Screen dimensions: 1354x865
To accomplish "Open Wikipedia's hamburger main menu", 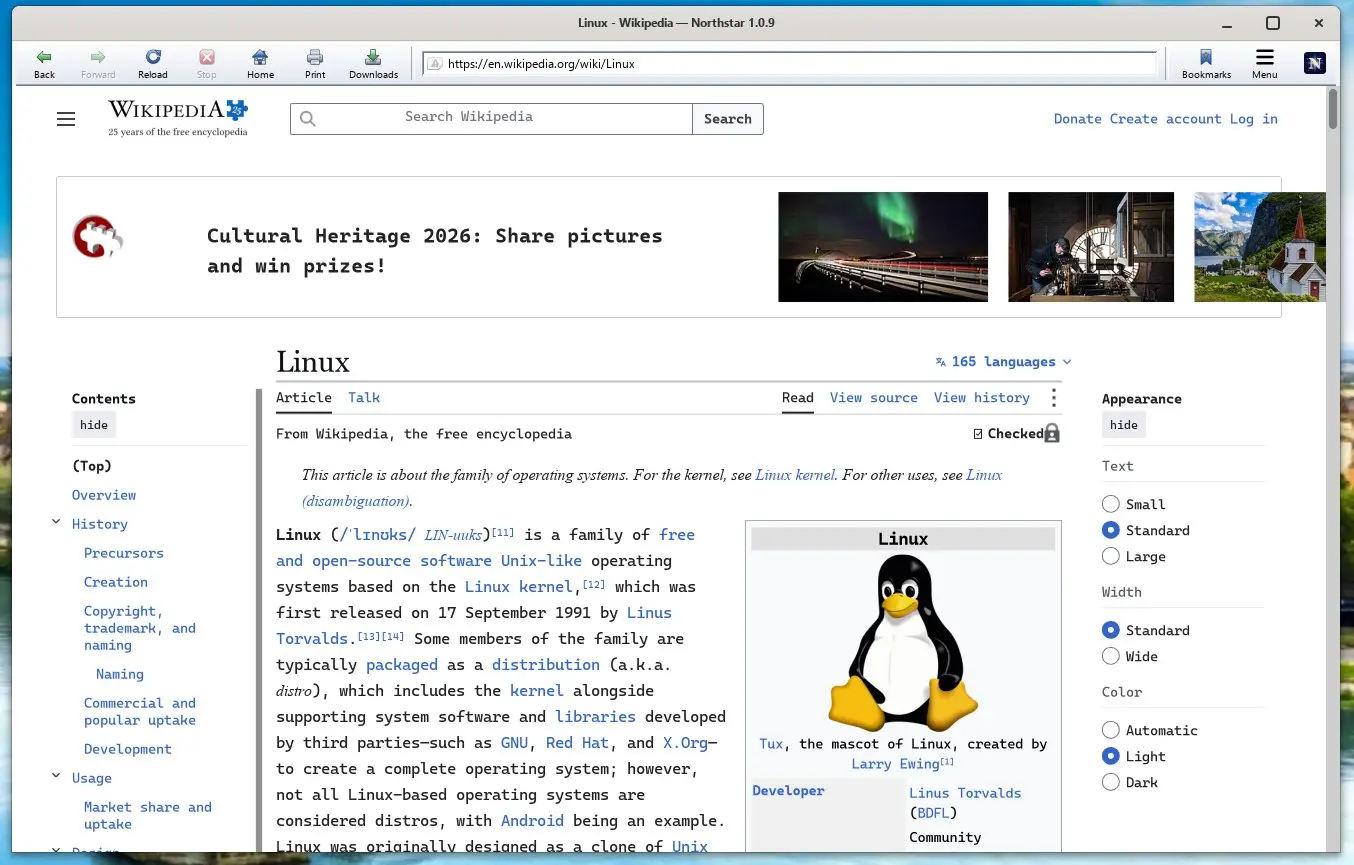I will tap(66, 119).
